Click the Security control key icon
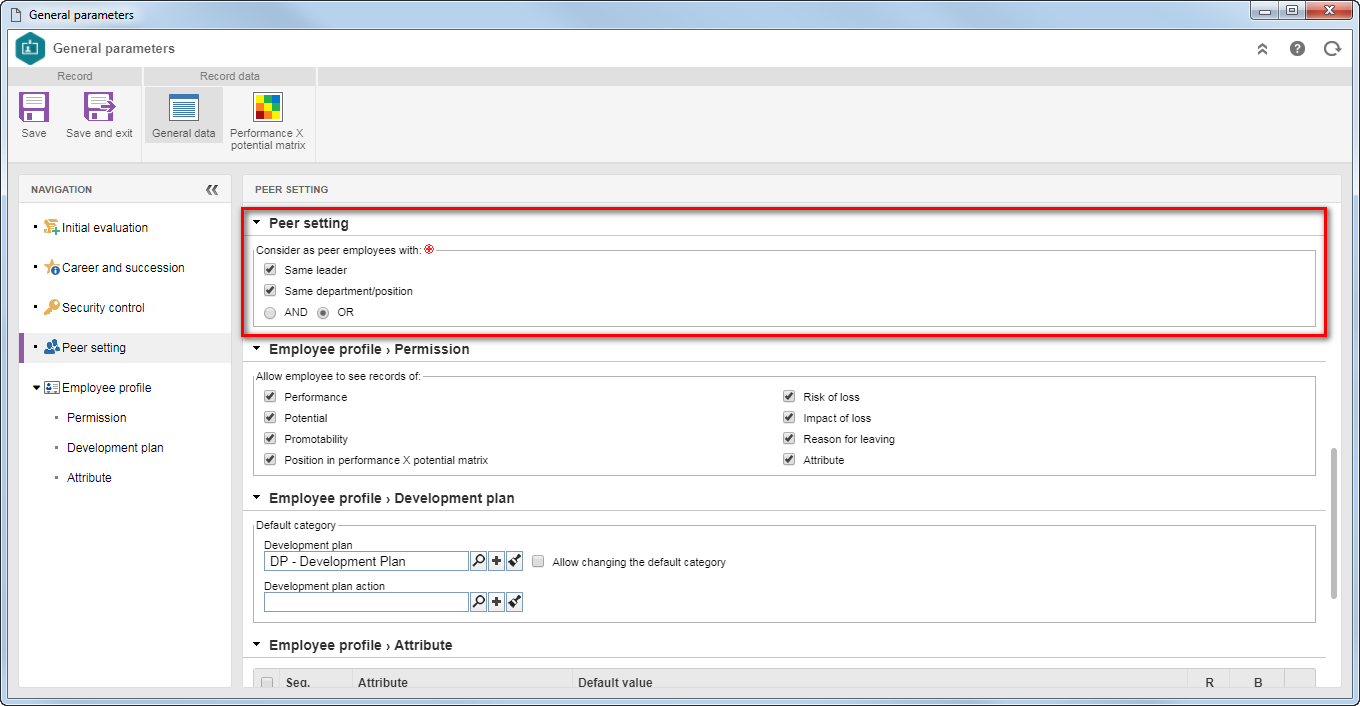The width and height of the screenshot is (1360, 706). [52, 307]
